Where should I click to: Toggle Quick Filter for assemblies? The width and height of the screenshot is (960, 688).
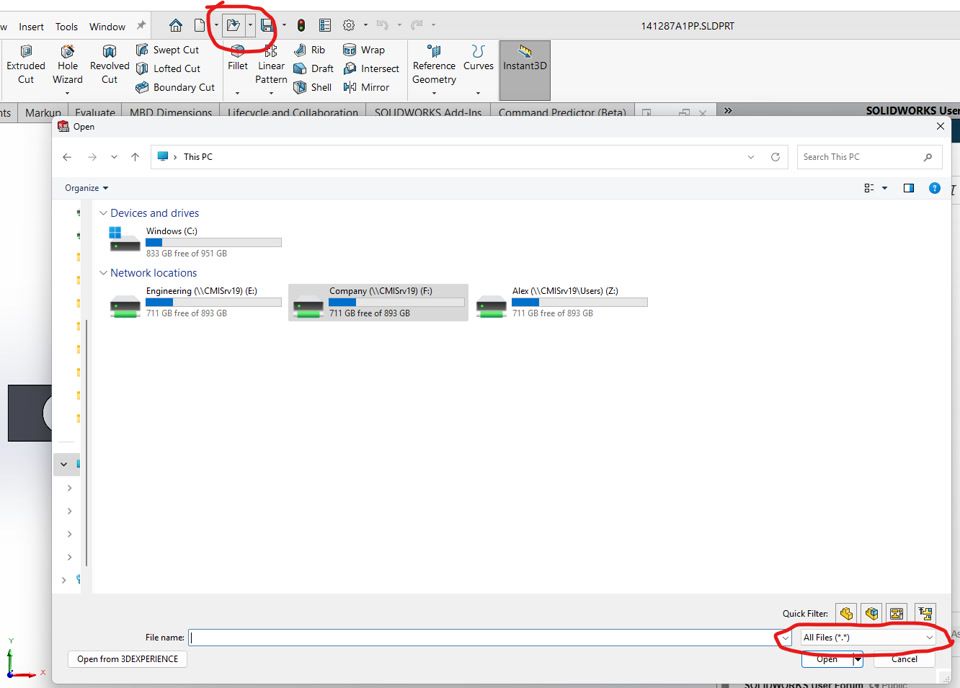tap(872, 613)
